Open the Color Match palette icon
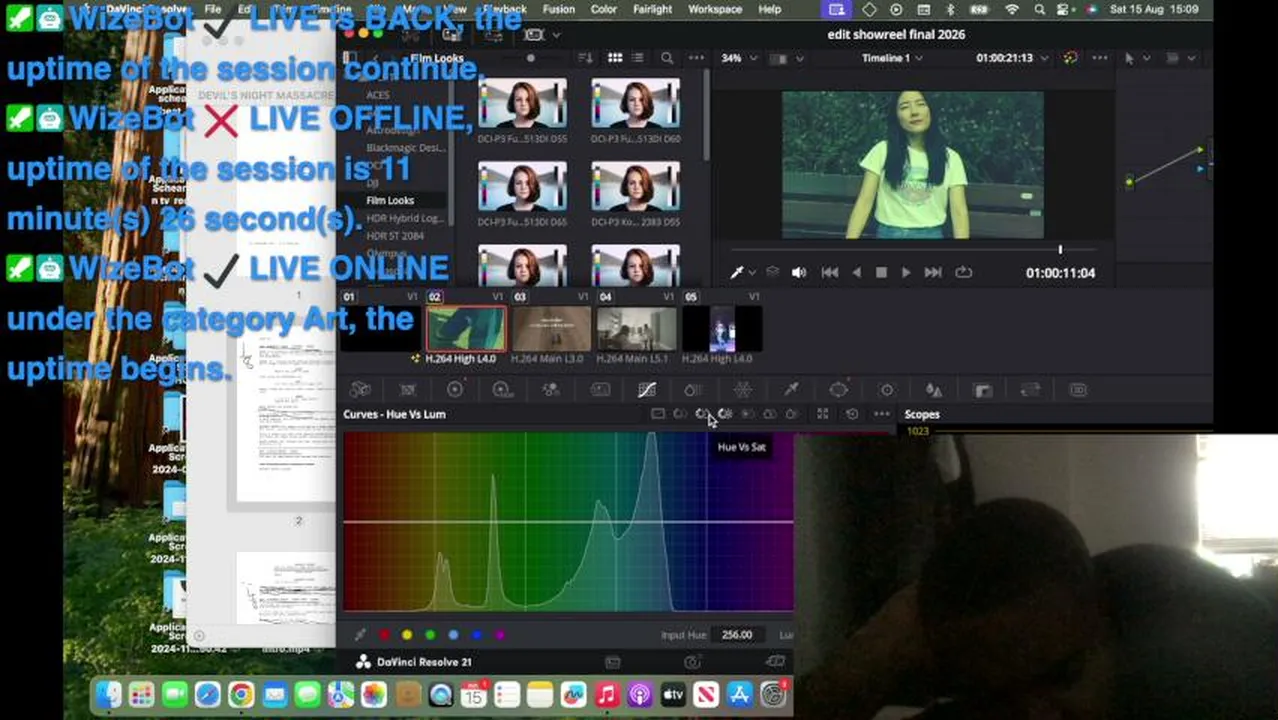 pos(408,390)
